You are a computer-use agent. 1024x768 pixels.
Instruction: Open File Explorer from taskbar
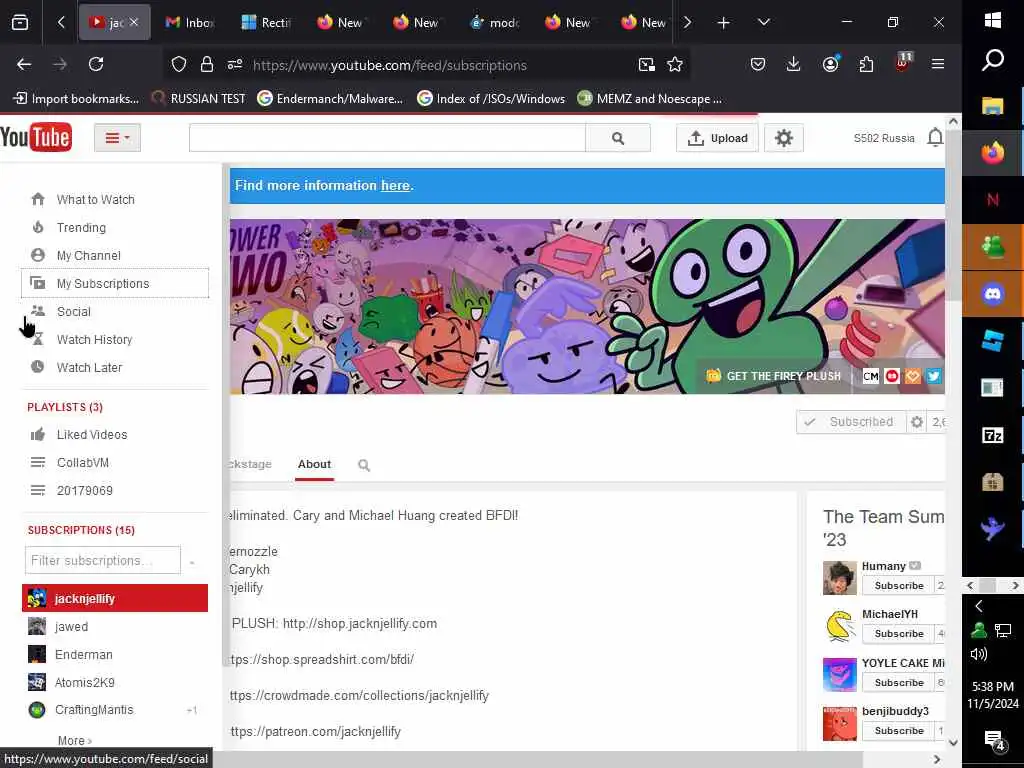[x=992, y=106]
